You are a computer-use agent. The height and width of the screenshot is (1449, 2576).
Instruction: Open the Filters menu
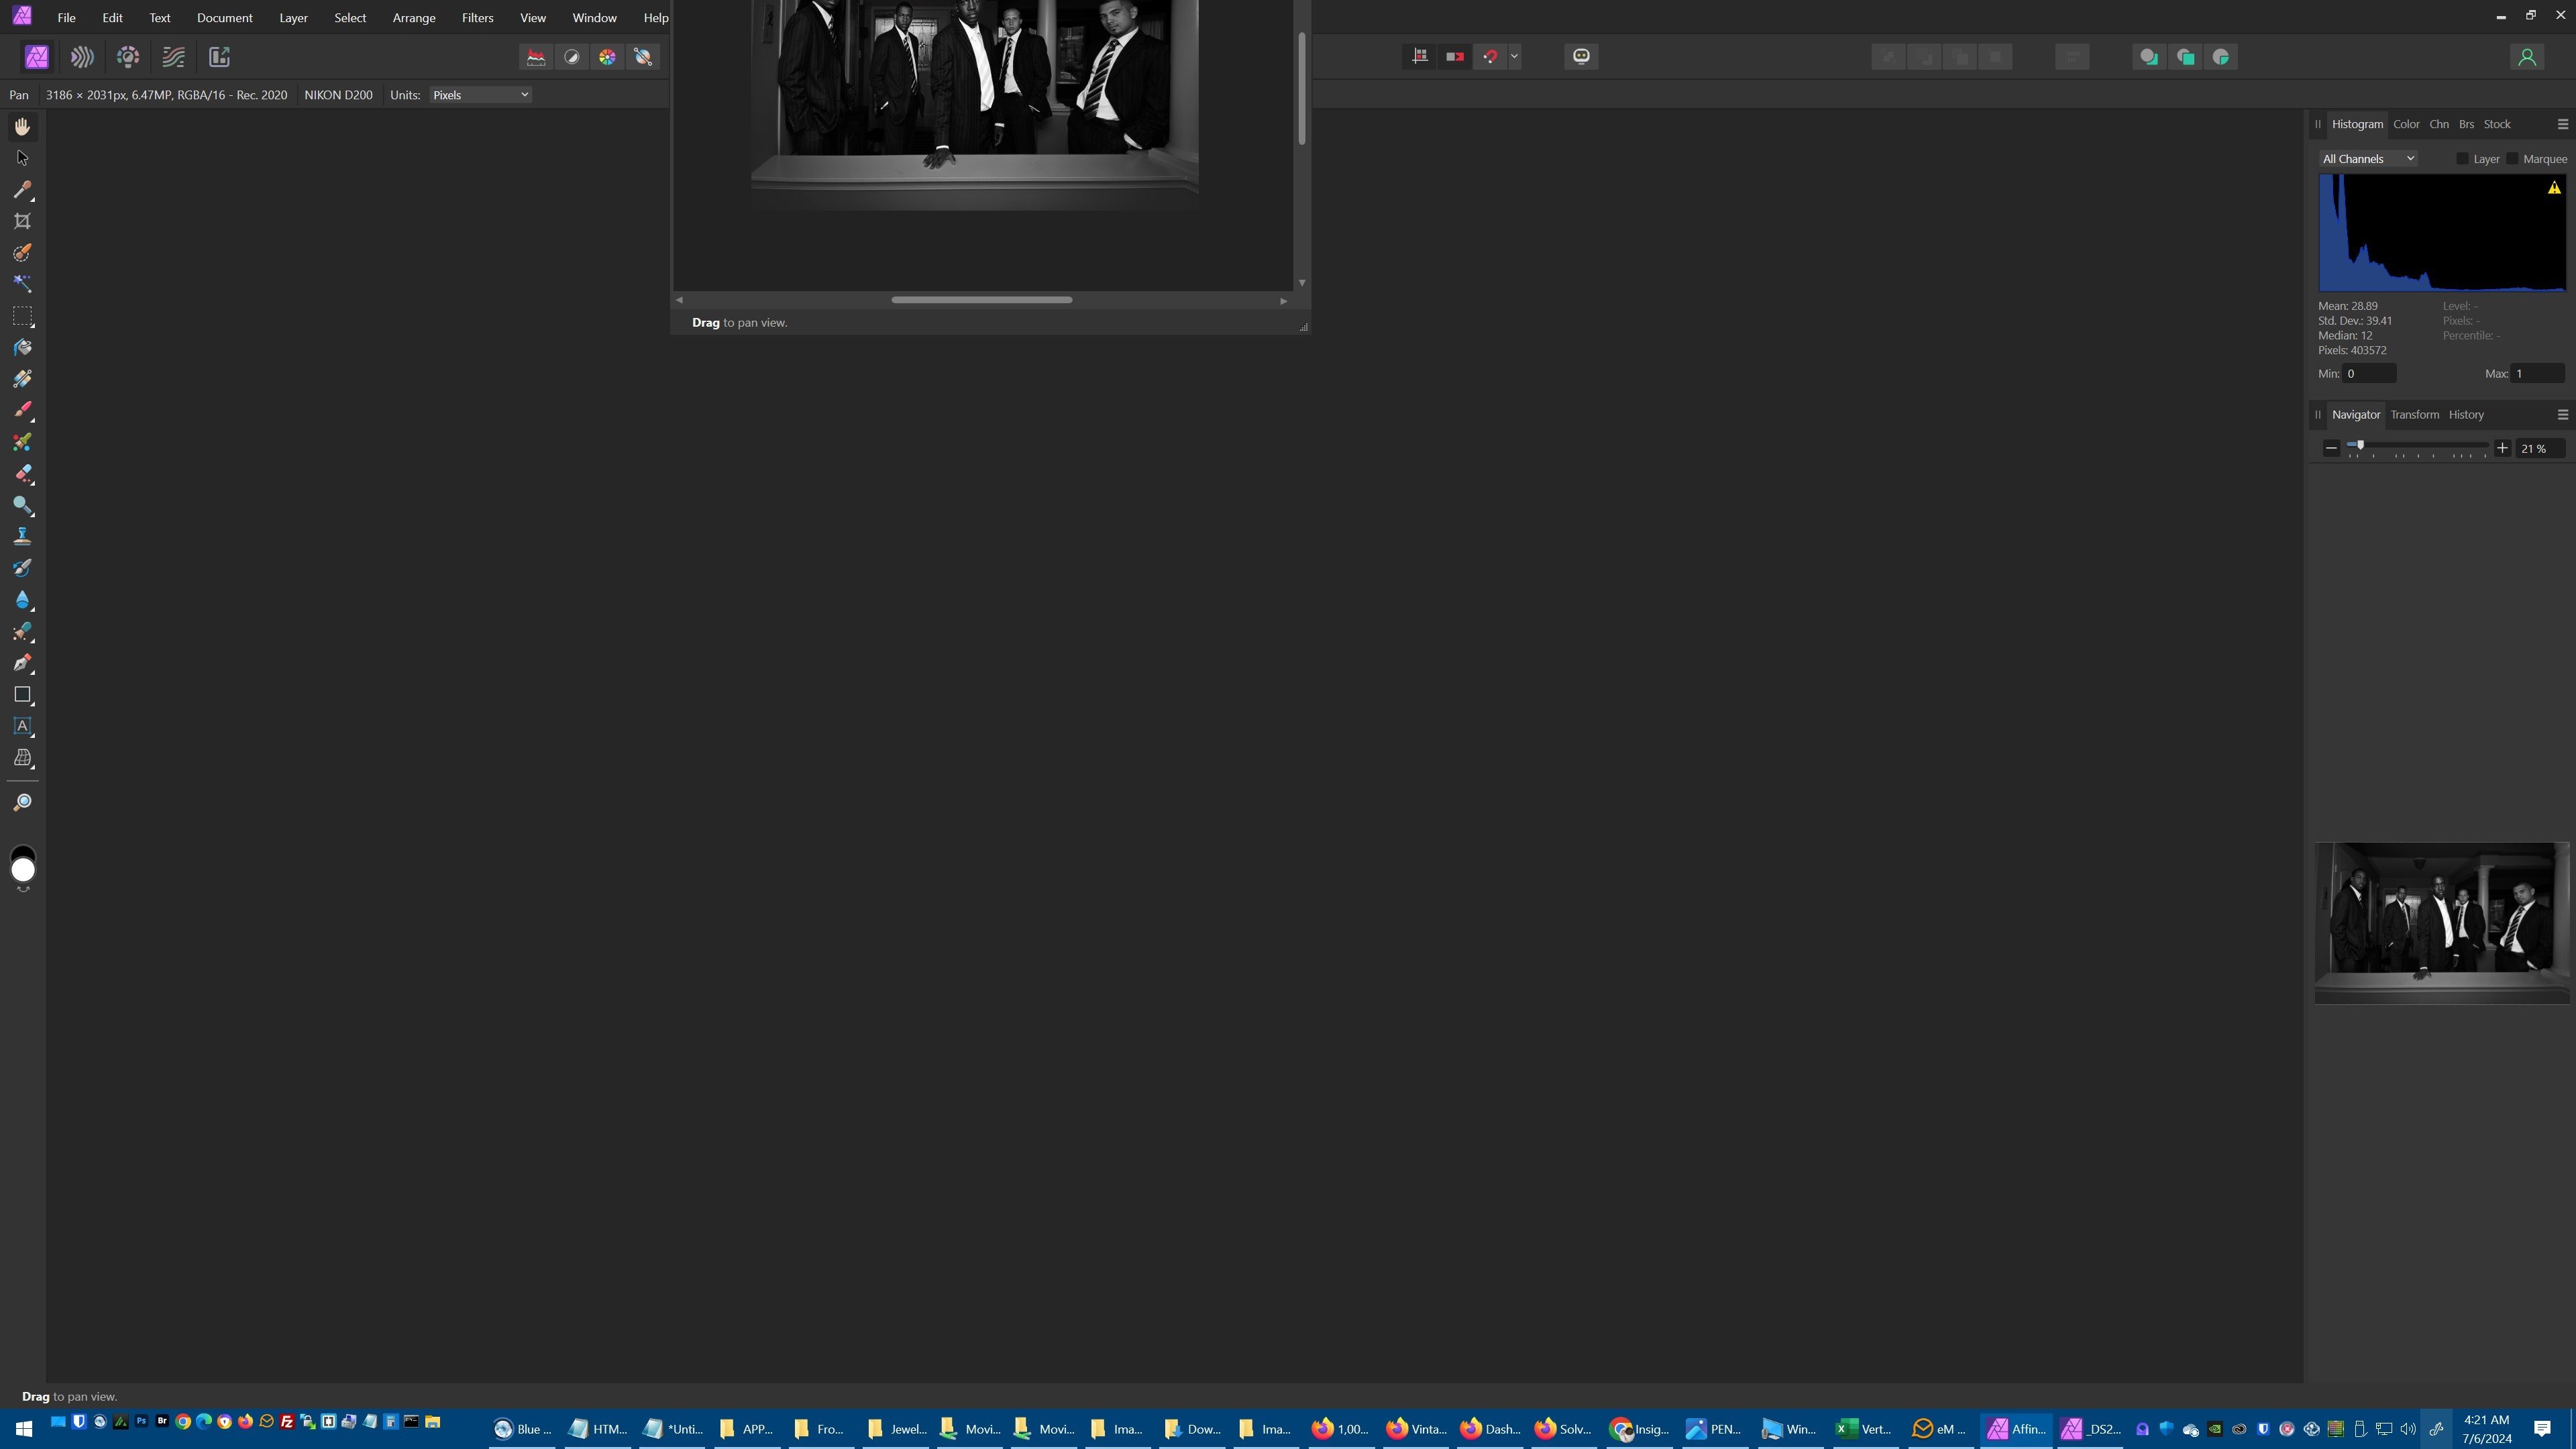point(476,17)
